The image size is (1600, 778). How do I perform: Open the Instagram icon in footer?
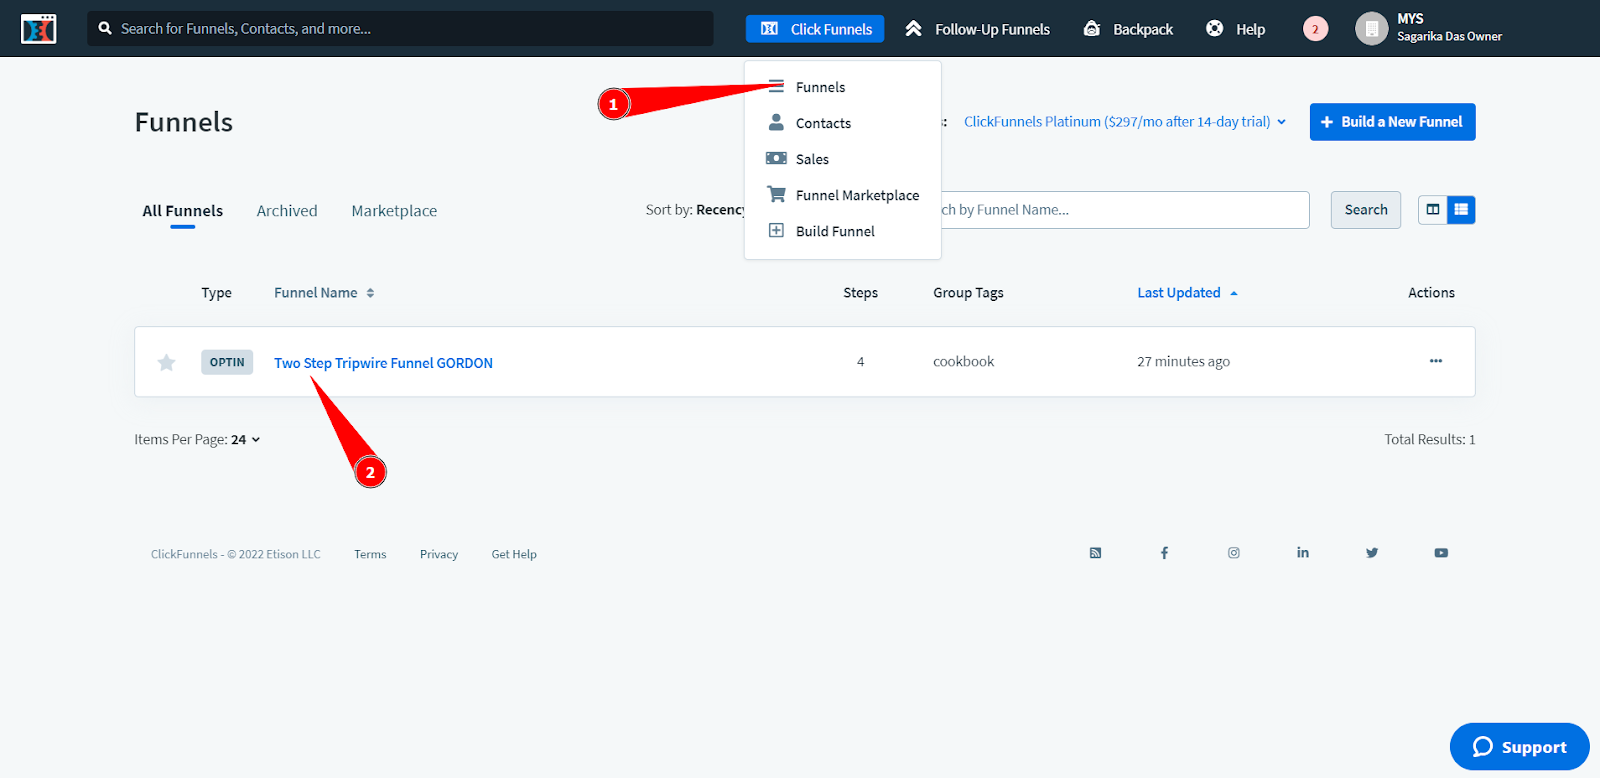[x=1234, y=553]
